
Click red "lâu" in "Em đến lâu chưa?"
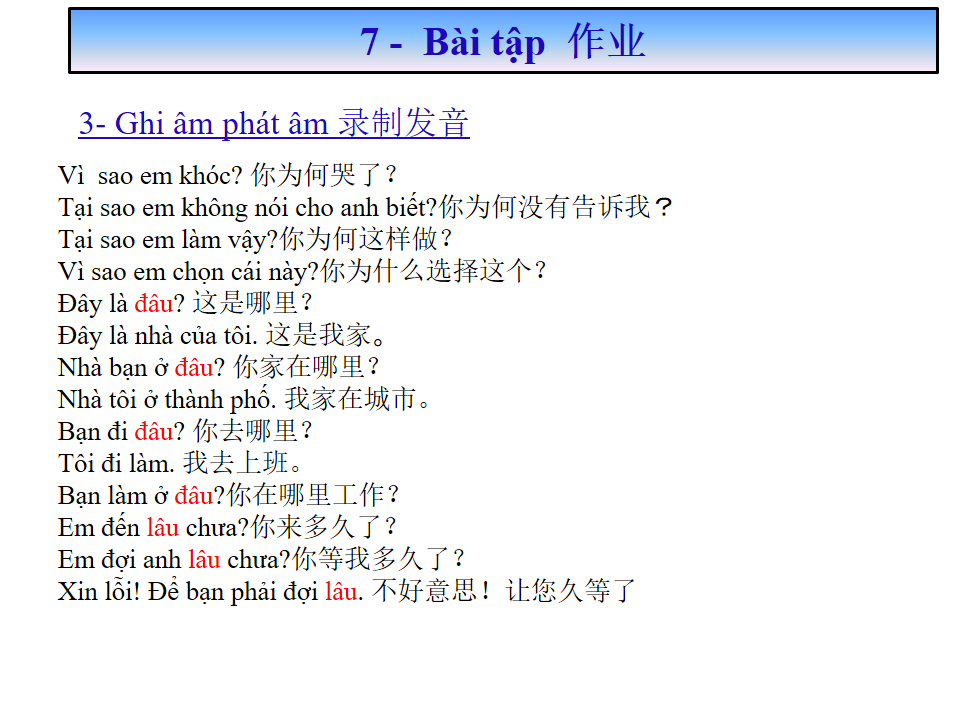coord(162,527)
